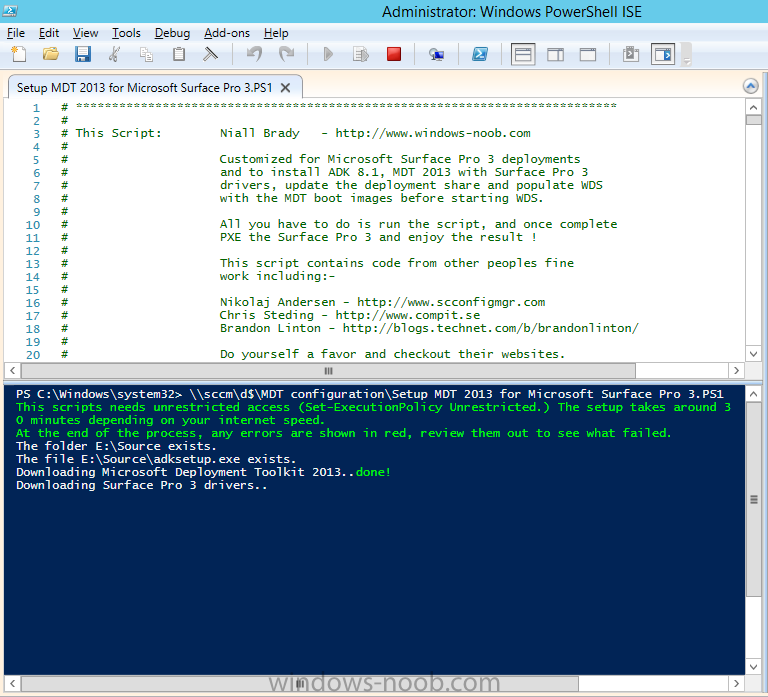The height and width of the screenshot is (697, 768).
Task: Console pane vertical scrollbar thumb
Action: [x=753, y=500]
